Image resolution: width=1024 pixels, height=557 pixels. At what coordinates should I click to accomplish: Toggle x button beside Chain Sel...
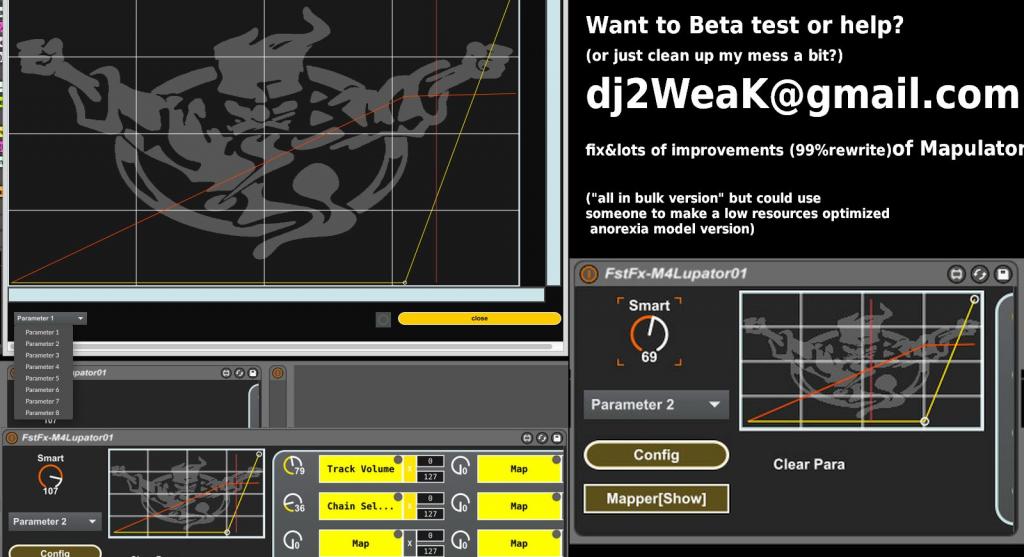(x=410, y=506)
